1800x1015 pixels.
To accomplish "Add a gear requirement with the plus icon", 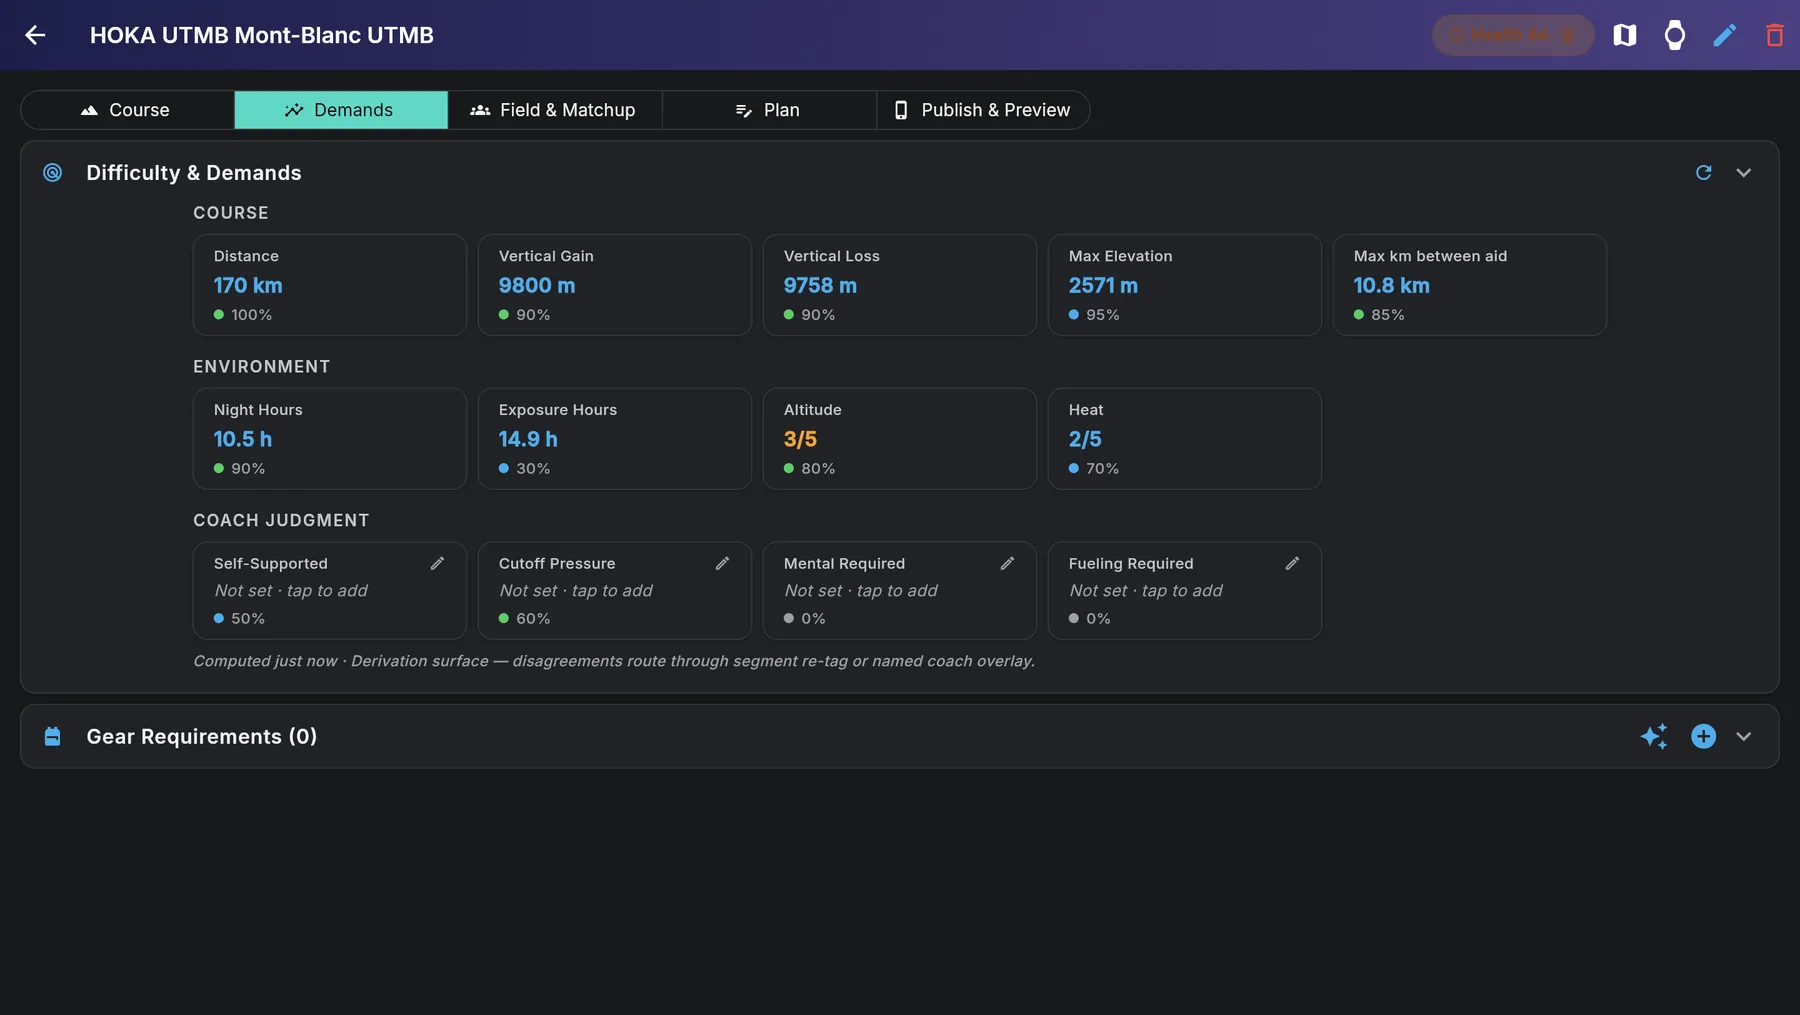I will click(1704, 737).
